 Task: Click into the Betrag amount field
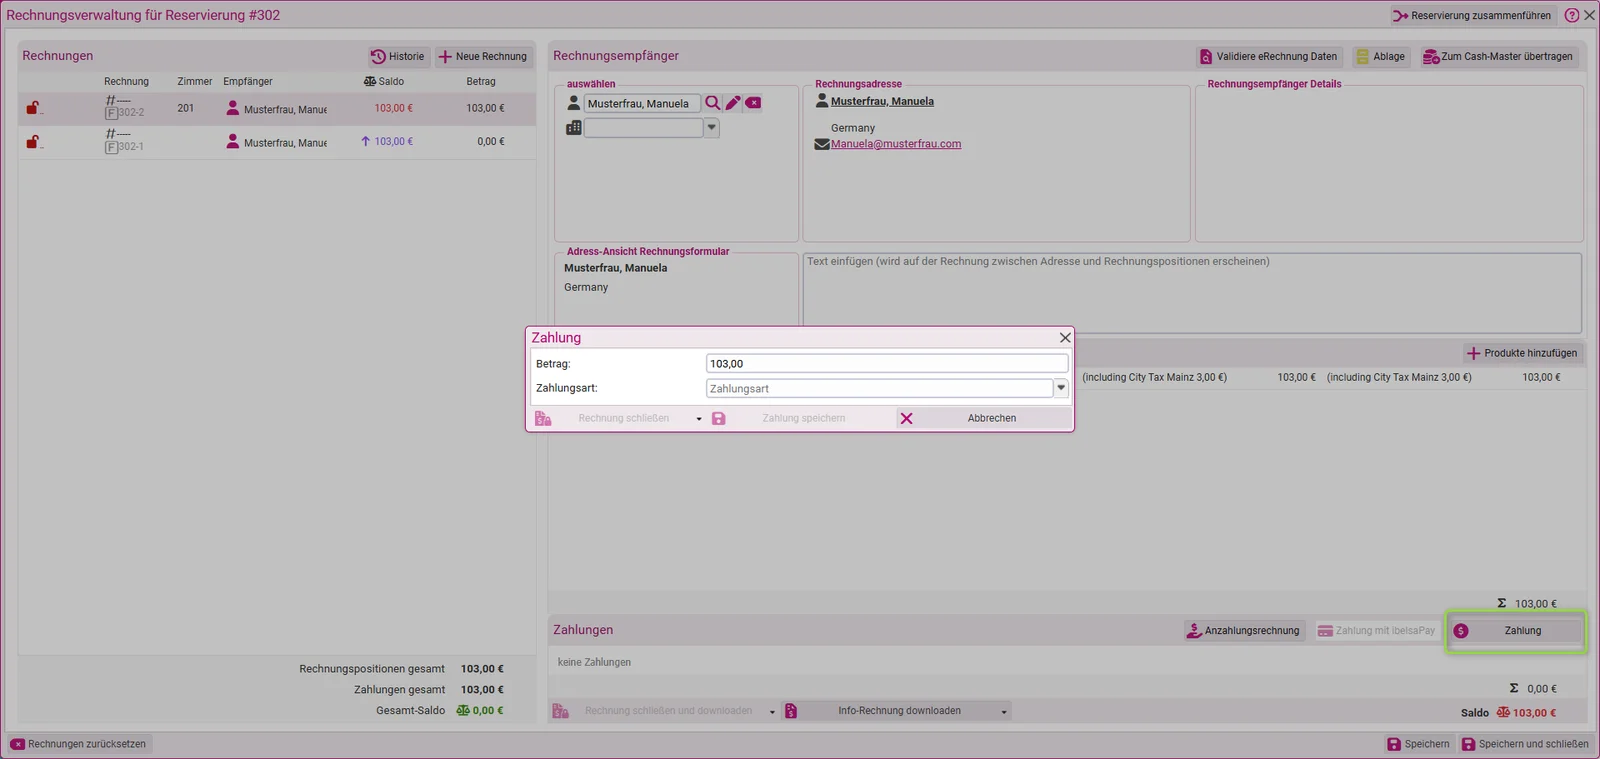pyautogui.click(x=887, y=364)
